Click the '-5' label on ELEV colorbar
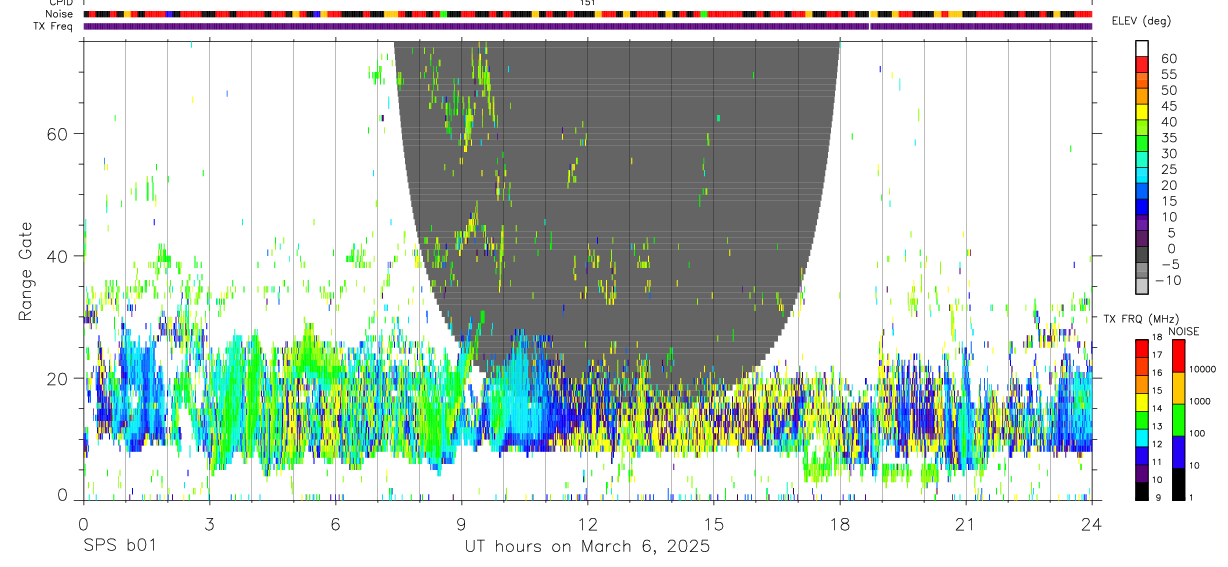Viewport: 1228px width, 567px height. (1169, 264)
